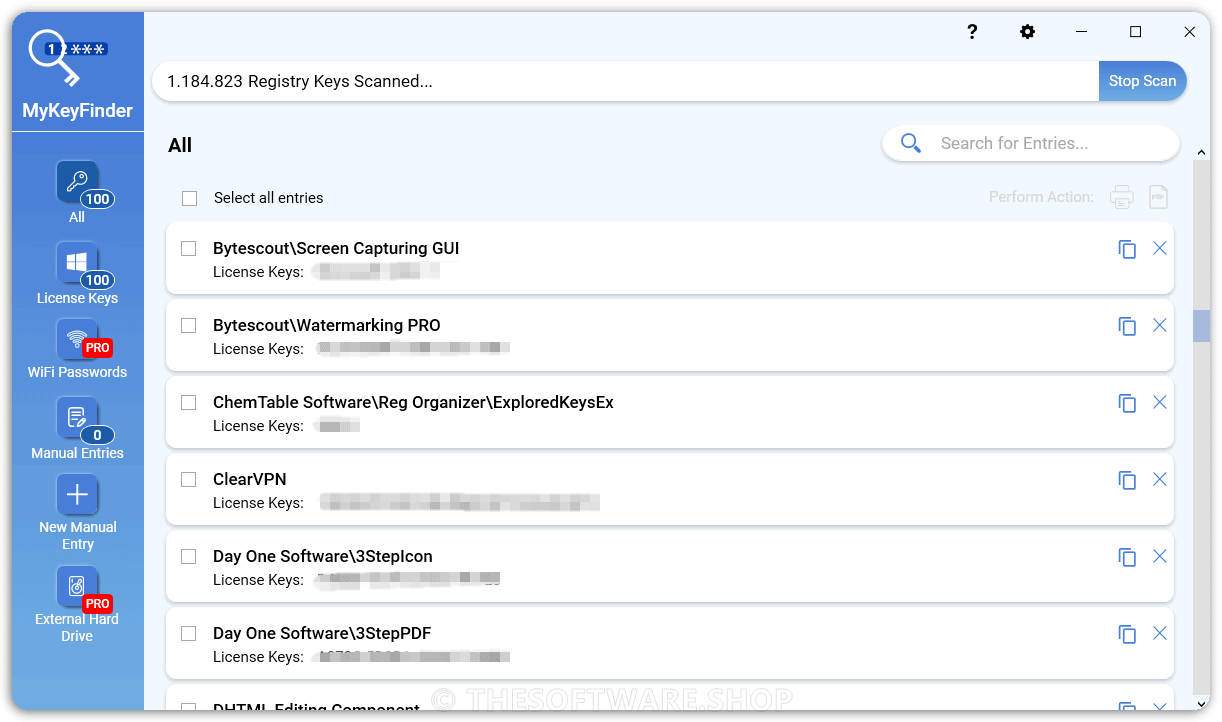Tick Day One 3StepIcon checkbox
Image resolution: width=1222 pixels, height=722 pixels.
188,556
